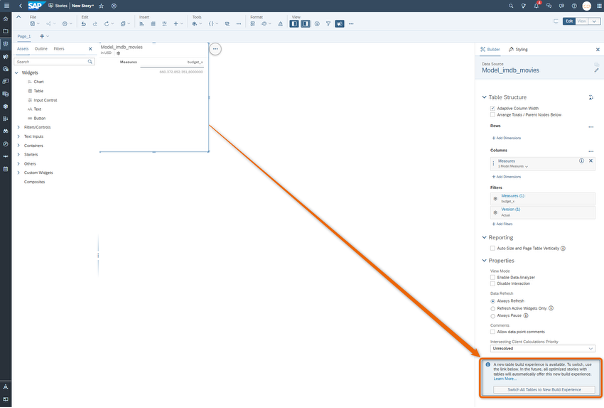Select Always Pause radio button

[492, 316]
